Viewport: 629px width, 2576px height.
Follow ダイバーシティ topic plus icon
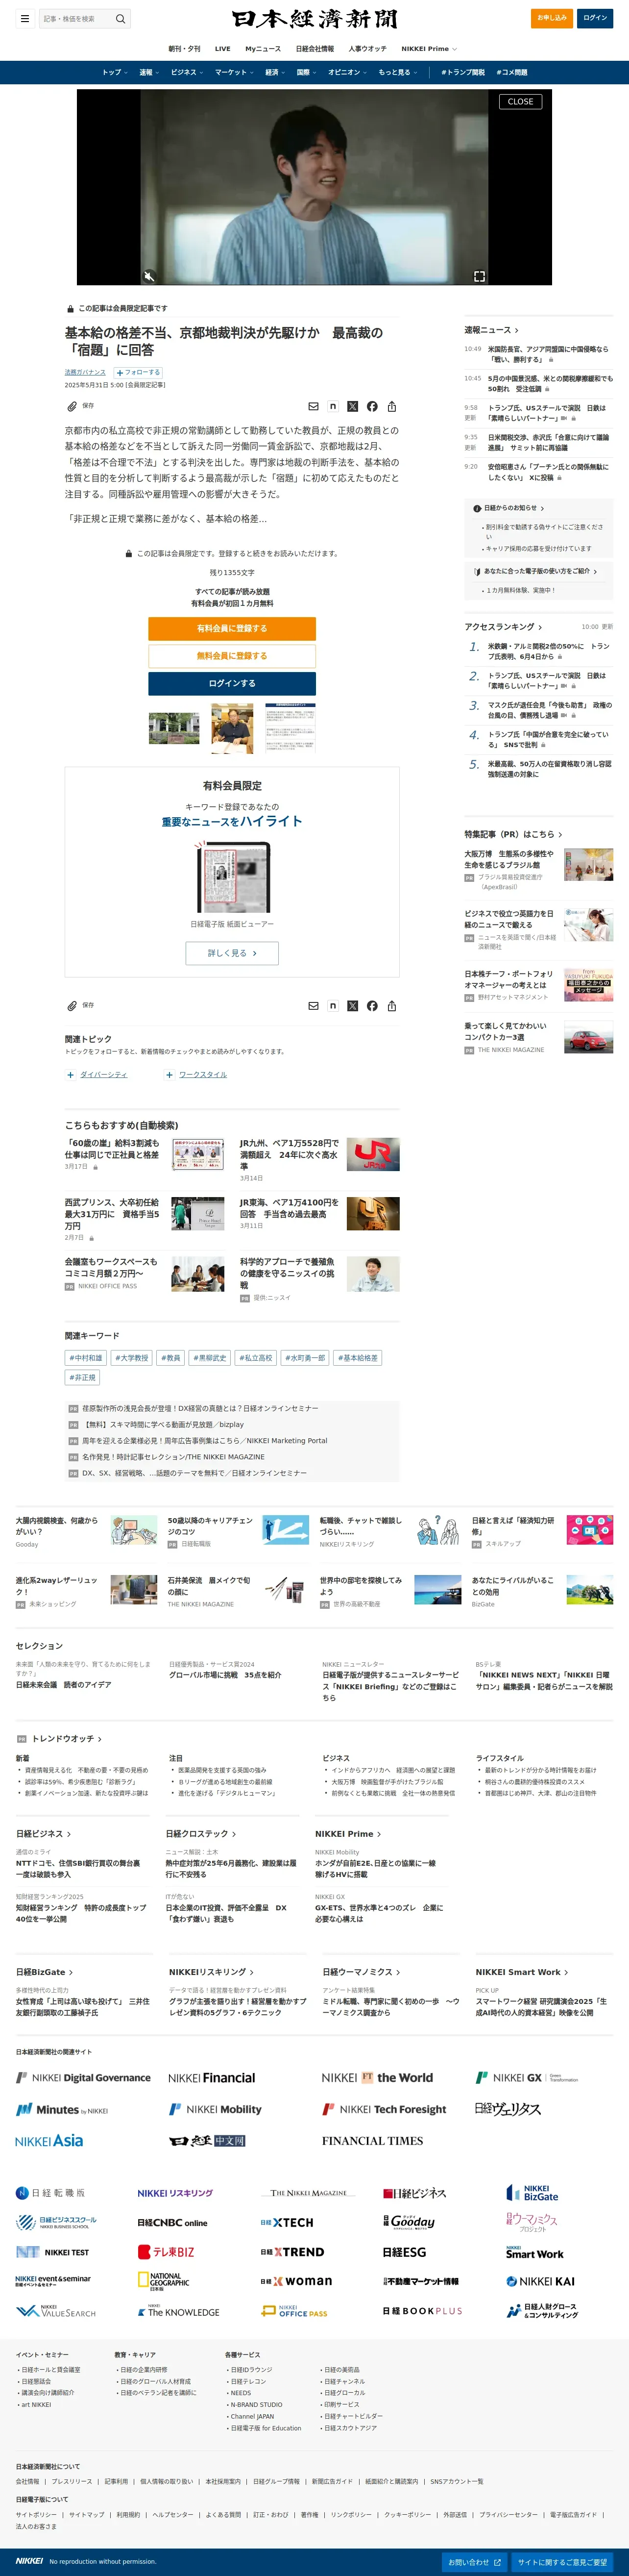pyautogui.click(x=70, y=1075)
